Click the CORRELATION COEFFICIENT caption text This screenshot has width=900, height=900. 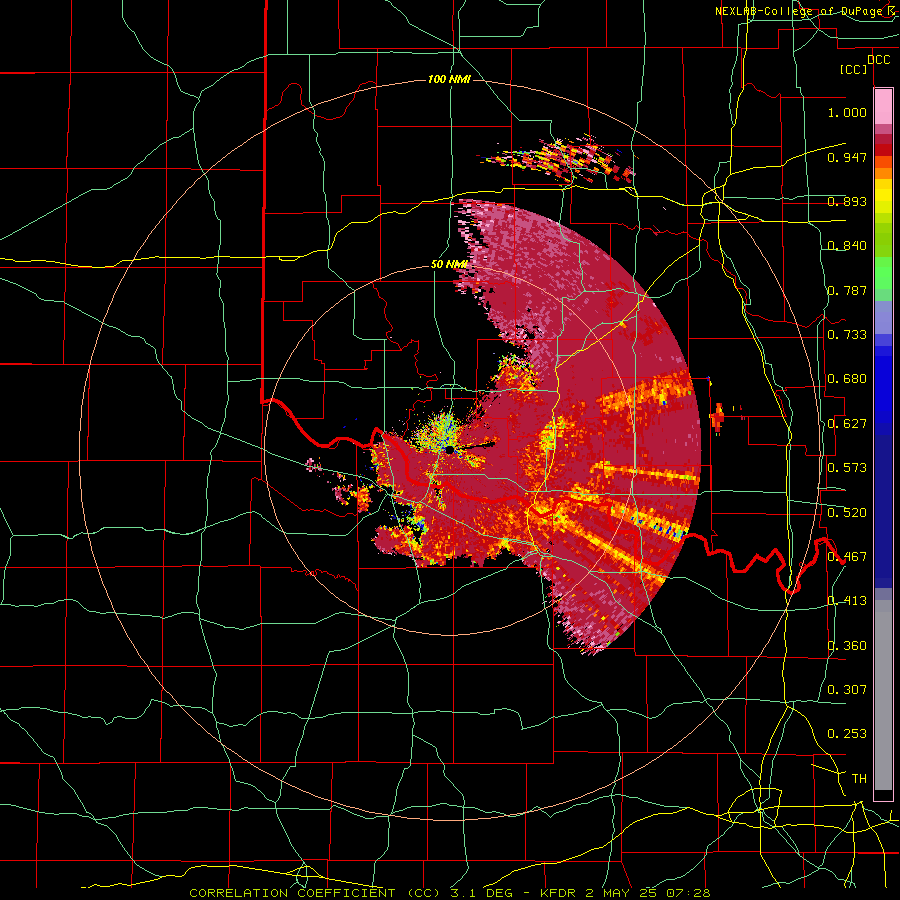point(292,893)
